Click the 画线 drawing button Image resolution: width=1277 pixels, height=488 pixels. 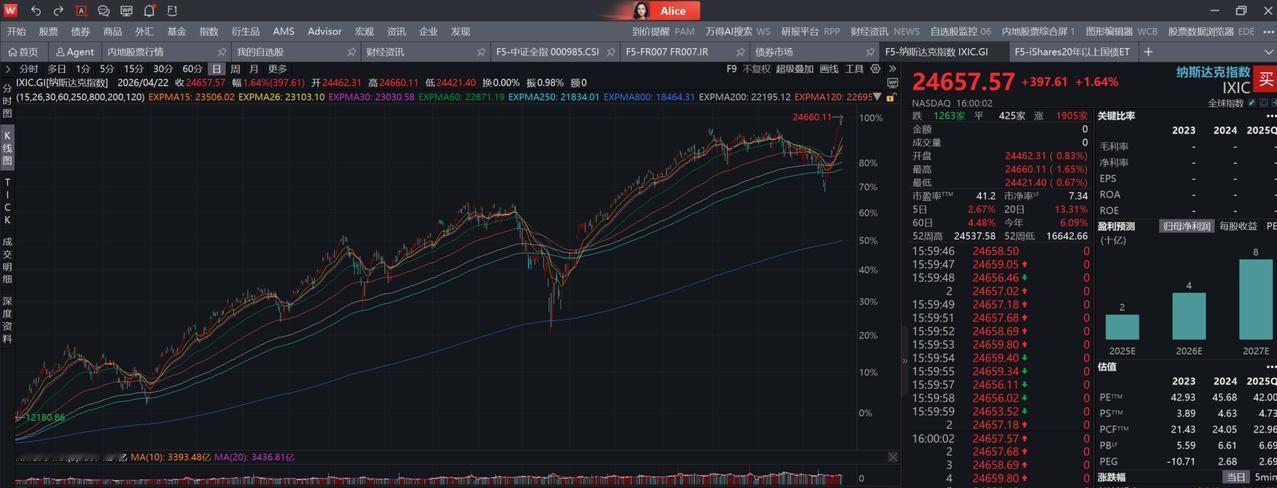pyautogui.click(x=829, y=69)
